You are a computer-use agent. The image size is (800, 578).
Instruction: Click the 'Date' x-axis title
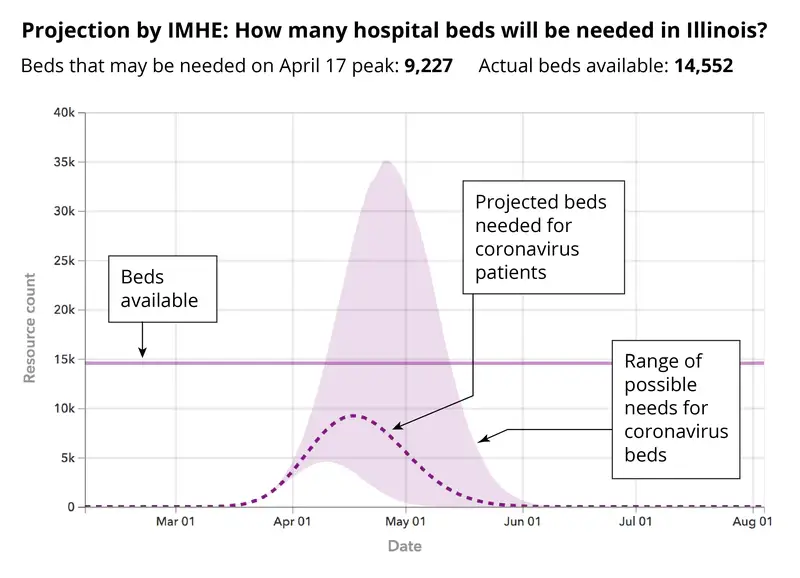point(404,546)
